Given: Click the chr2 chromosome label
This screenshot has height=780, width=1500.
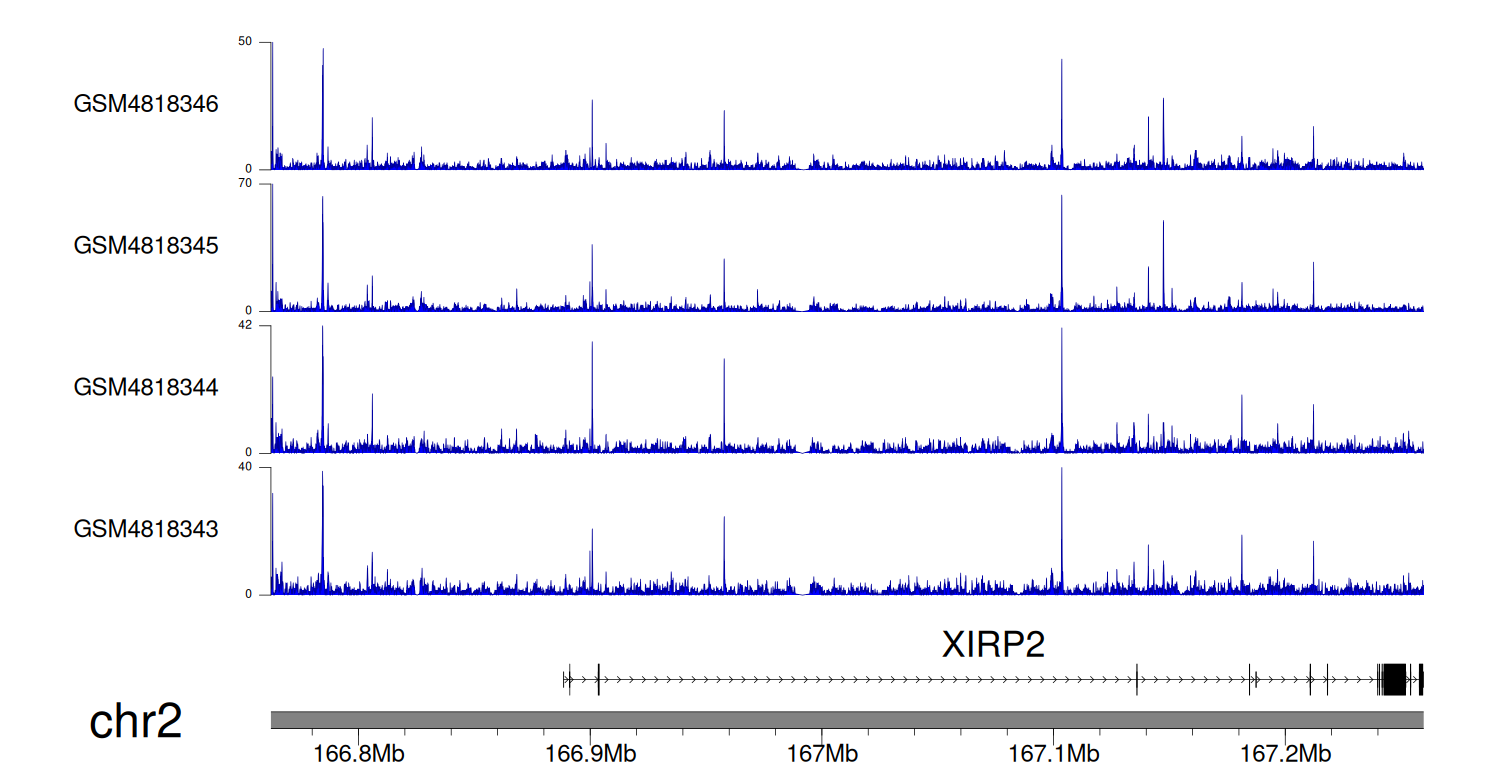Looking at the screenshot, I should 136,722.
